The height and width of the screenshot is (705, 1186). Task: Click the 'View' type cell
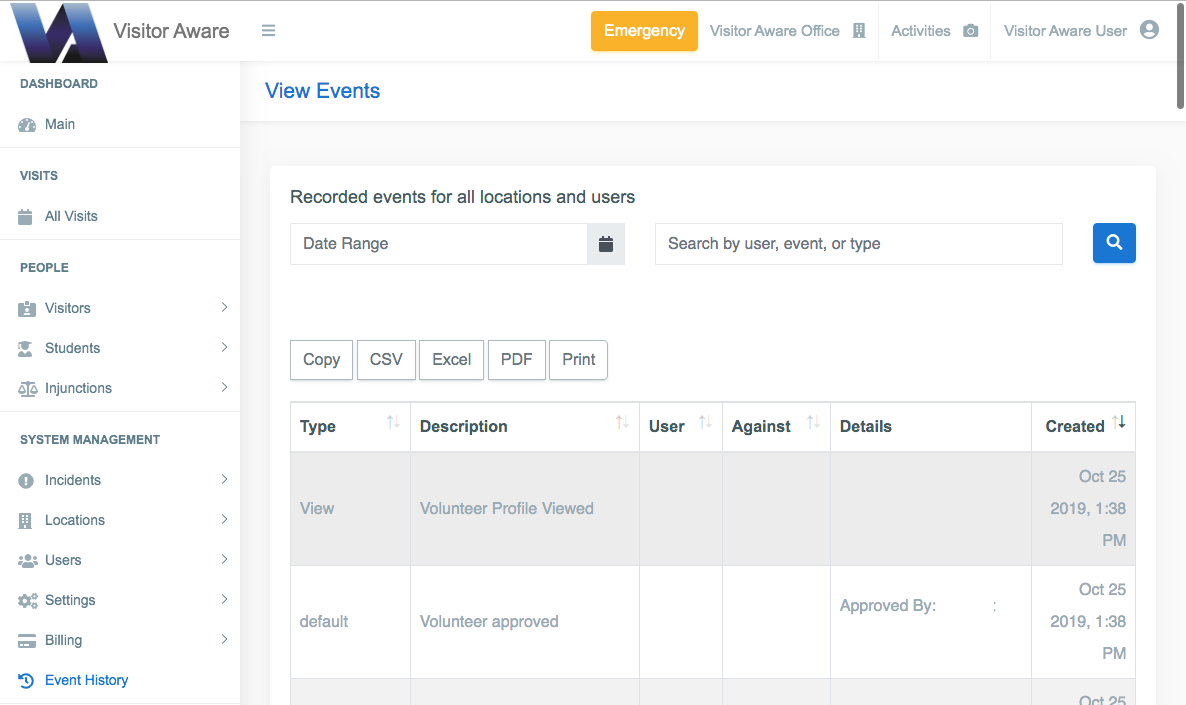(x=350, y=509)
